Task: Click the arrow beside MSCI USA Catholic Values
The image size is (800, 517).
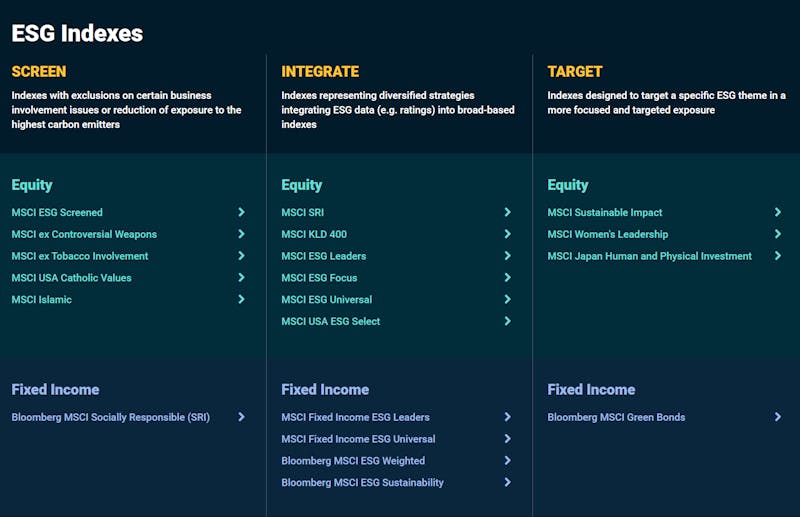Action: coord(241,277)
